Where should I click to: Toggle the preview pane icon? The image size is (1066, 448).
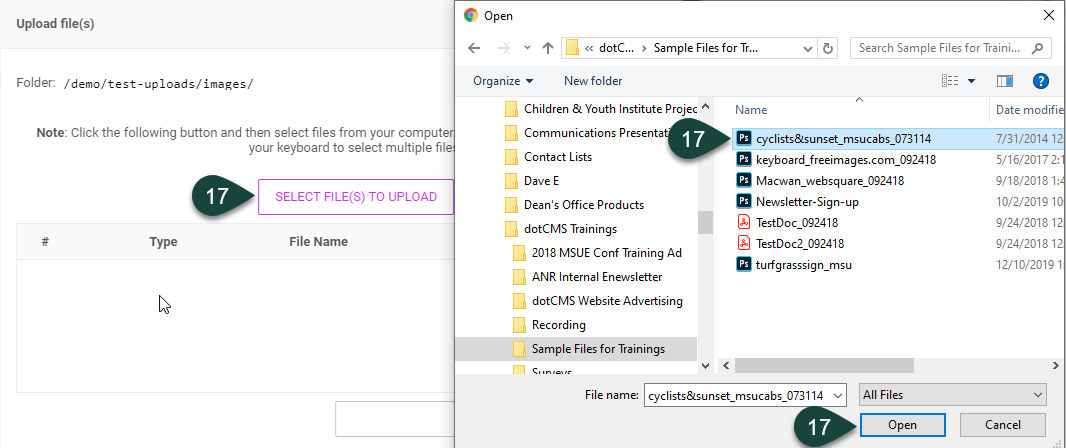pos(1005,80)
